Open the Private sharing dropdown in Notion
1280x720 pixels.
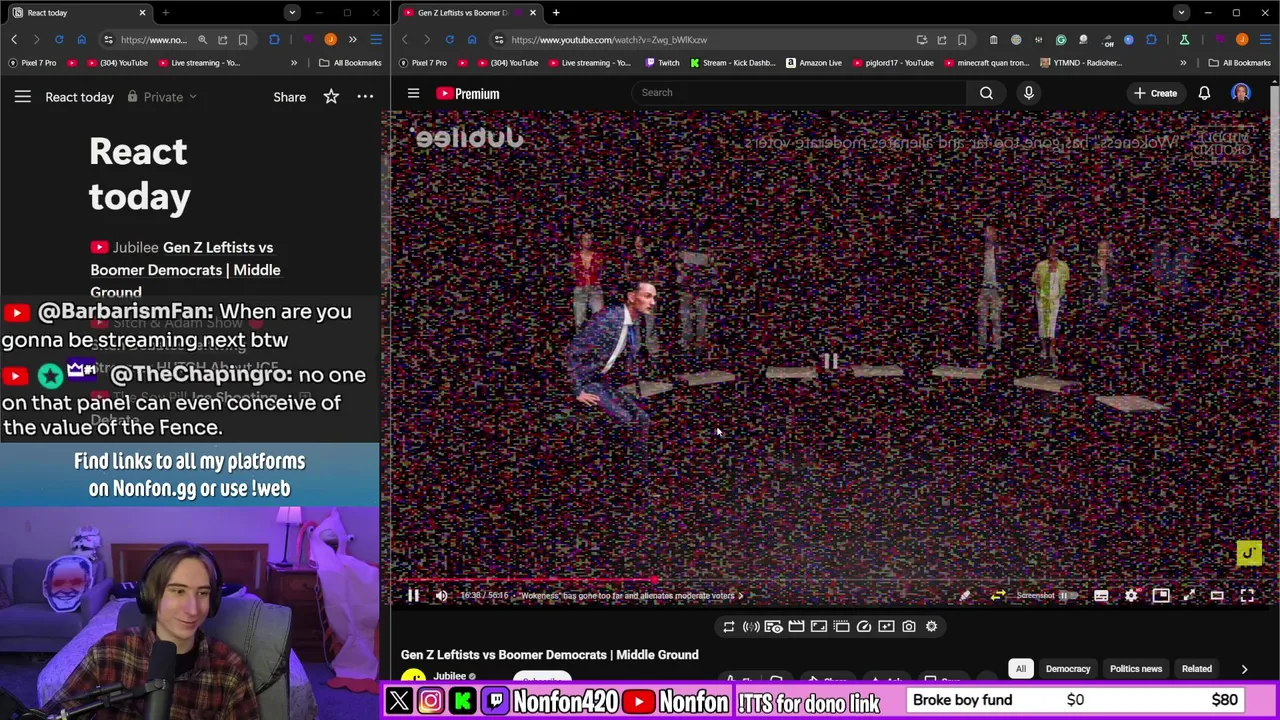point(163,97)
